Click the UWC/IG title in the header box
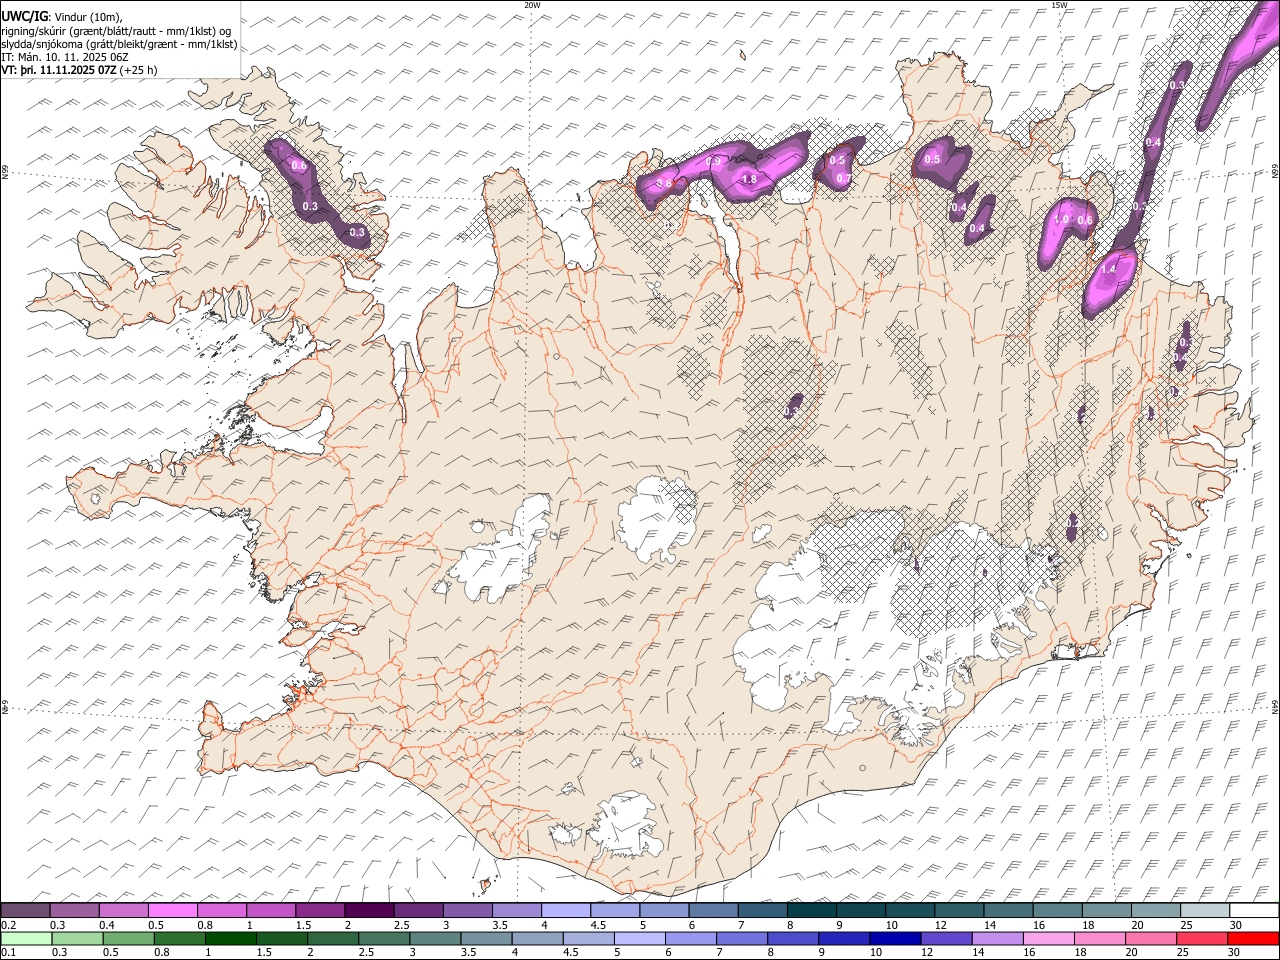 tap(25, 16)
